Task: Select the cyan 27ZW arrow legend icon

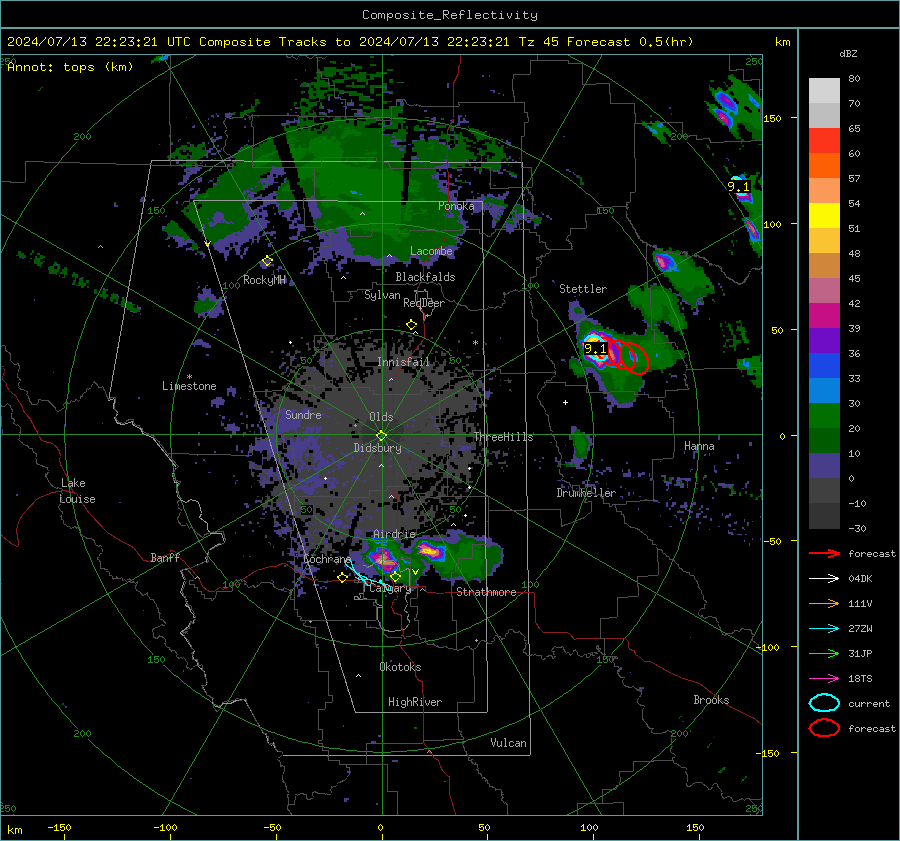Action: coord(824,628)
